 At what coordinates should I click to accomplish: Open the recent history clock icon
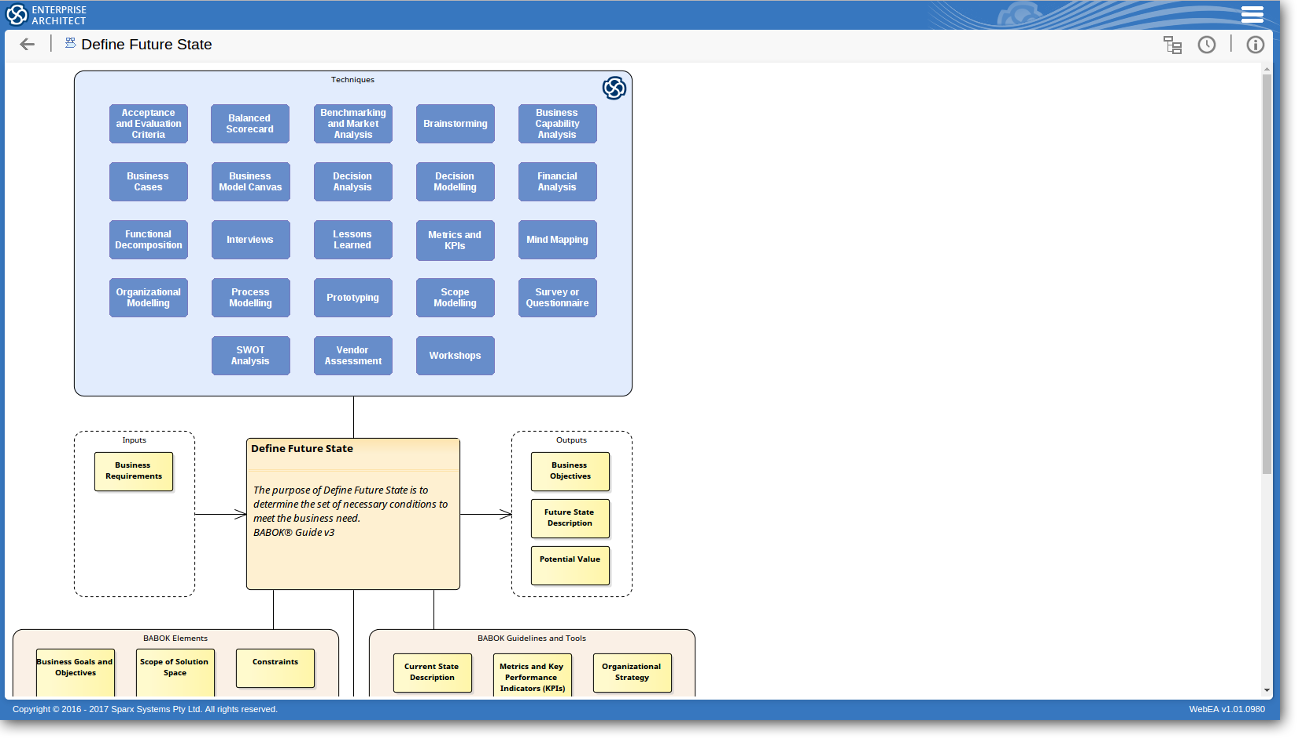tap(1207, 44)
